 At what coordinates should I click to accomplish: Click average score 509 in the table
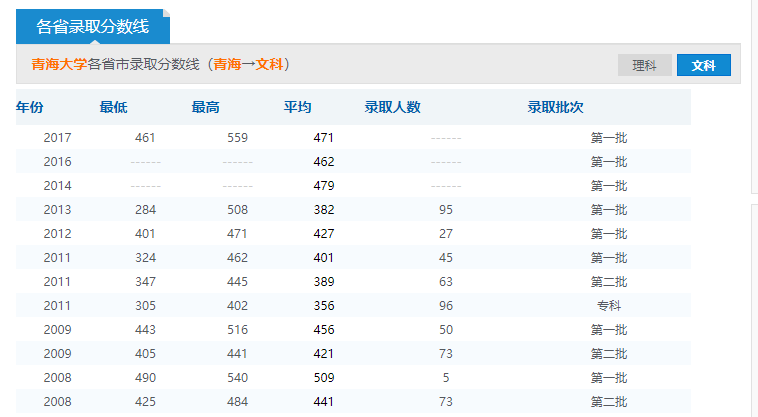pyautogui.click(x=323, y=378)
